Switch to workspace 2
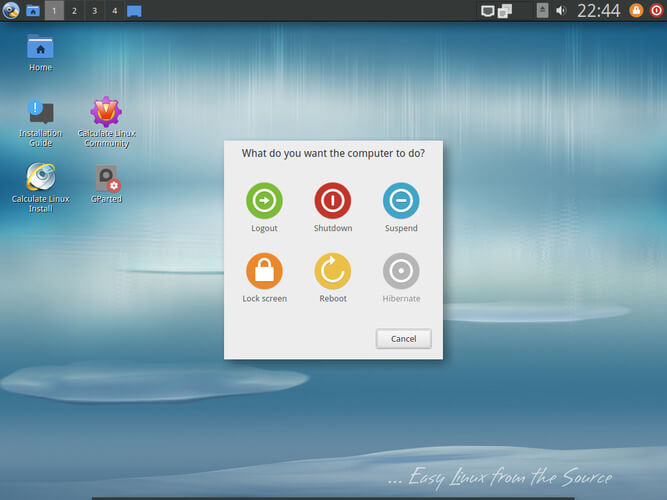 (74, 11)
